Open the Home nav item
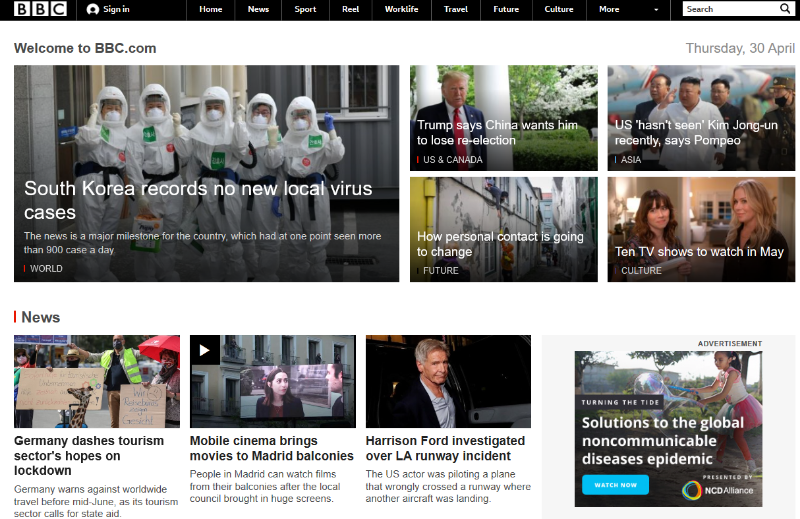Screen dimensions: 800x519 [211, 9]
